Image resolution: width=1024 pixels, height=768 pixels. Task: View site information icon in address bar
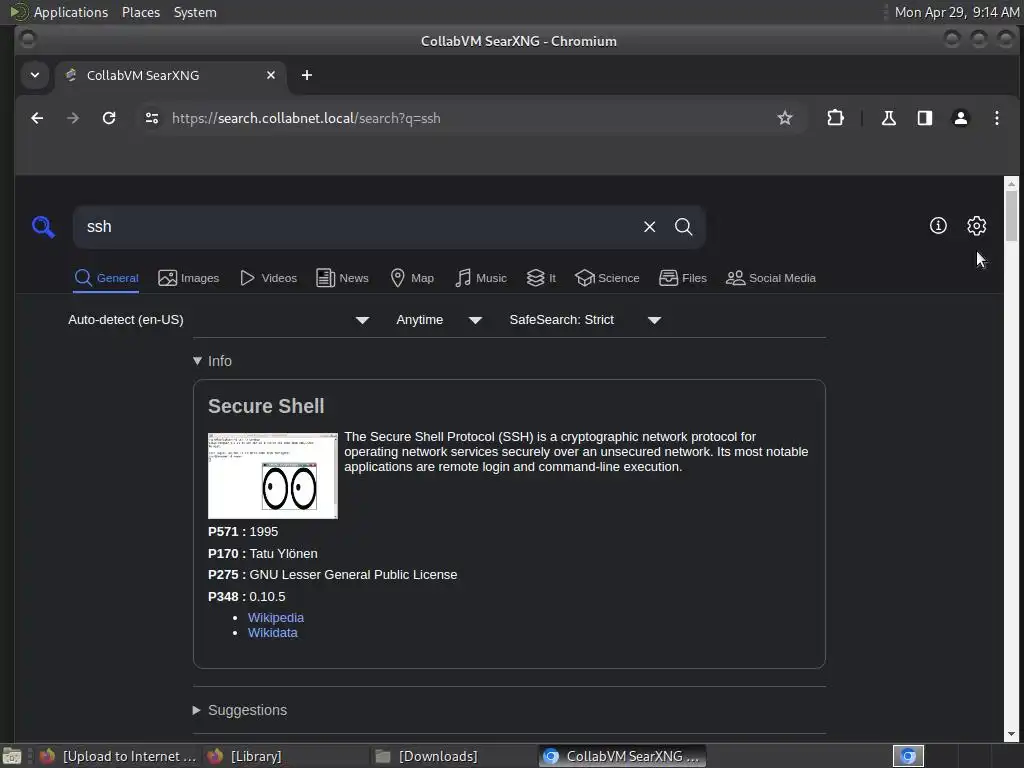(x=152, y=118)
